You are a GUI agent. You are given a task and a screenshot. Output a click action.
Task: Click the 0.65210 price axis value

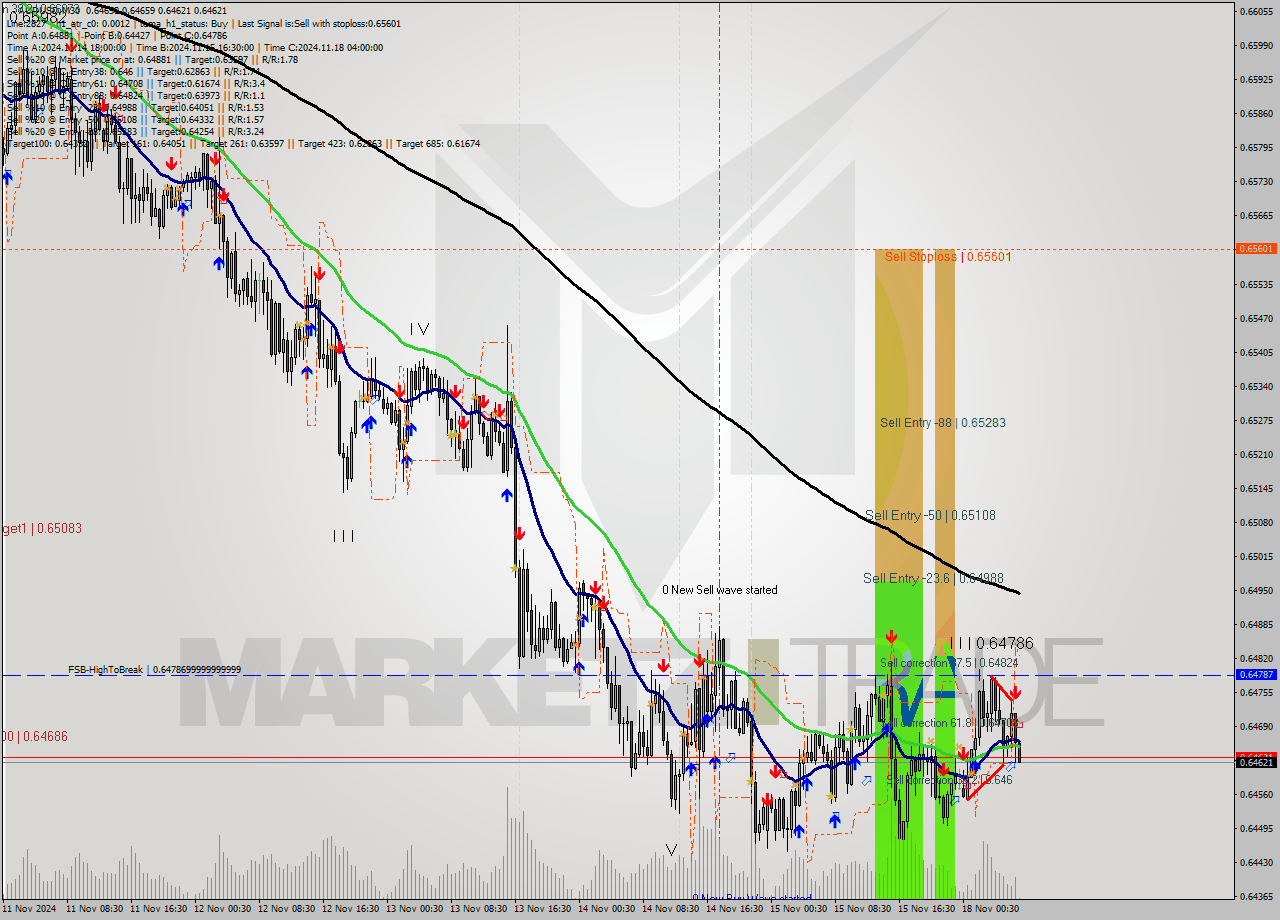(1256, 454)
